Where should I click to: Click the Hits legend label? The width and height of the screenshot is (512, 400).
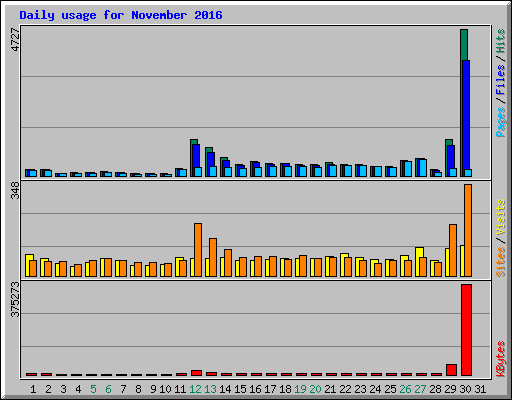(x=500, y=41)
